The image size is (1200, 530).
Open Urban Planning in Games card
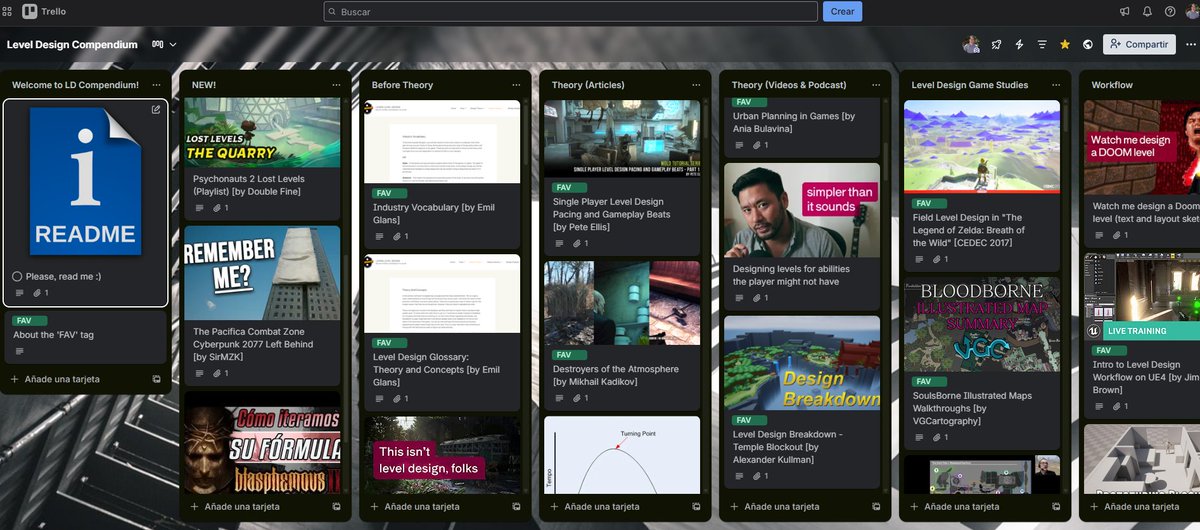click(802, 127)
